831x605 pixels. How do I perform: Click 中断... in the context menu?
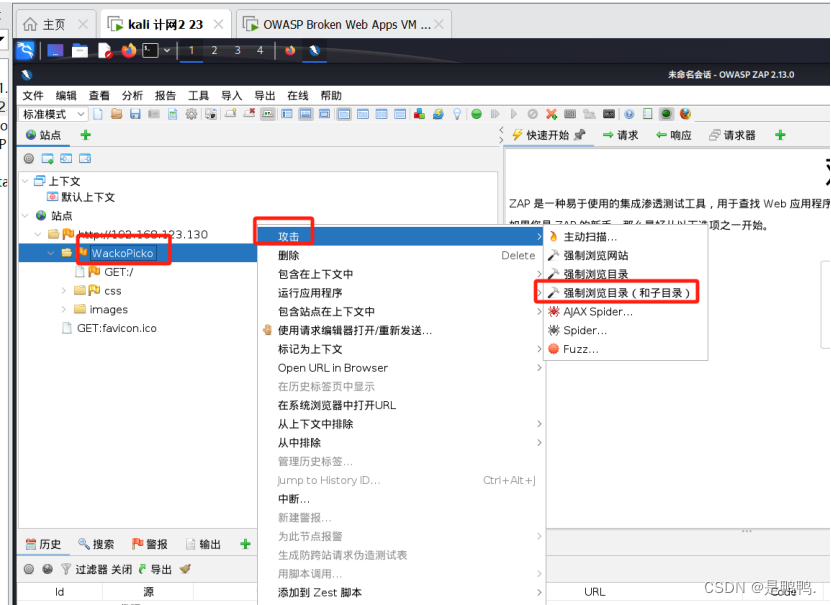[401, 499]
